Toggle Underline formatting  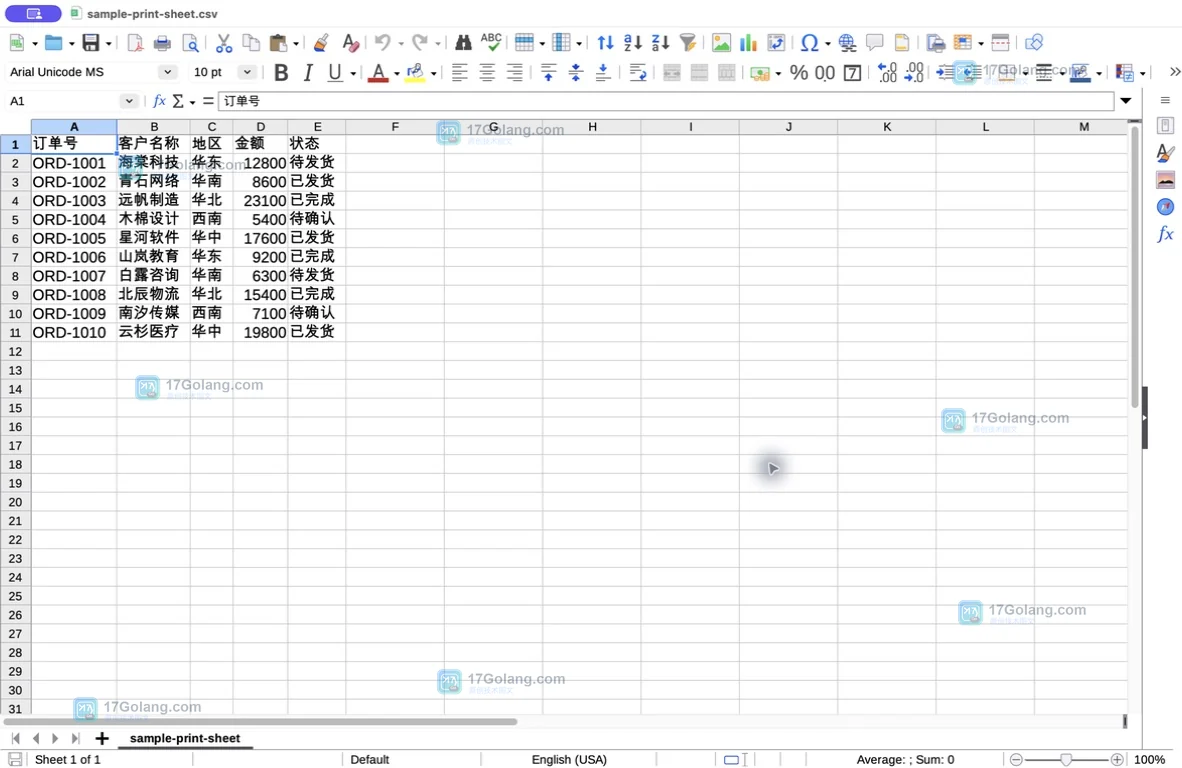[x=335, y=72]
